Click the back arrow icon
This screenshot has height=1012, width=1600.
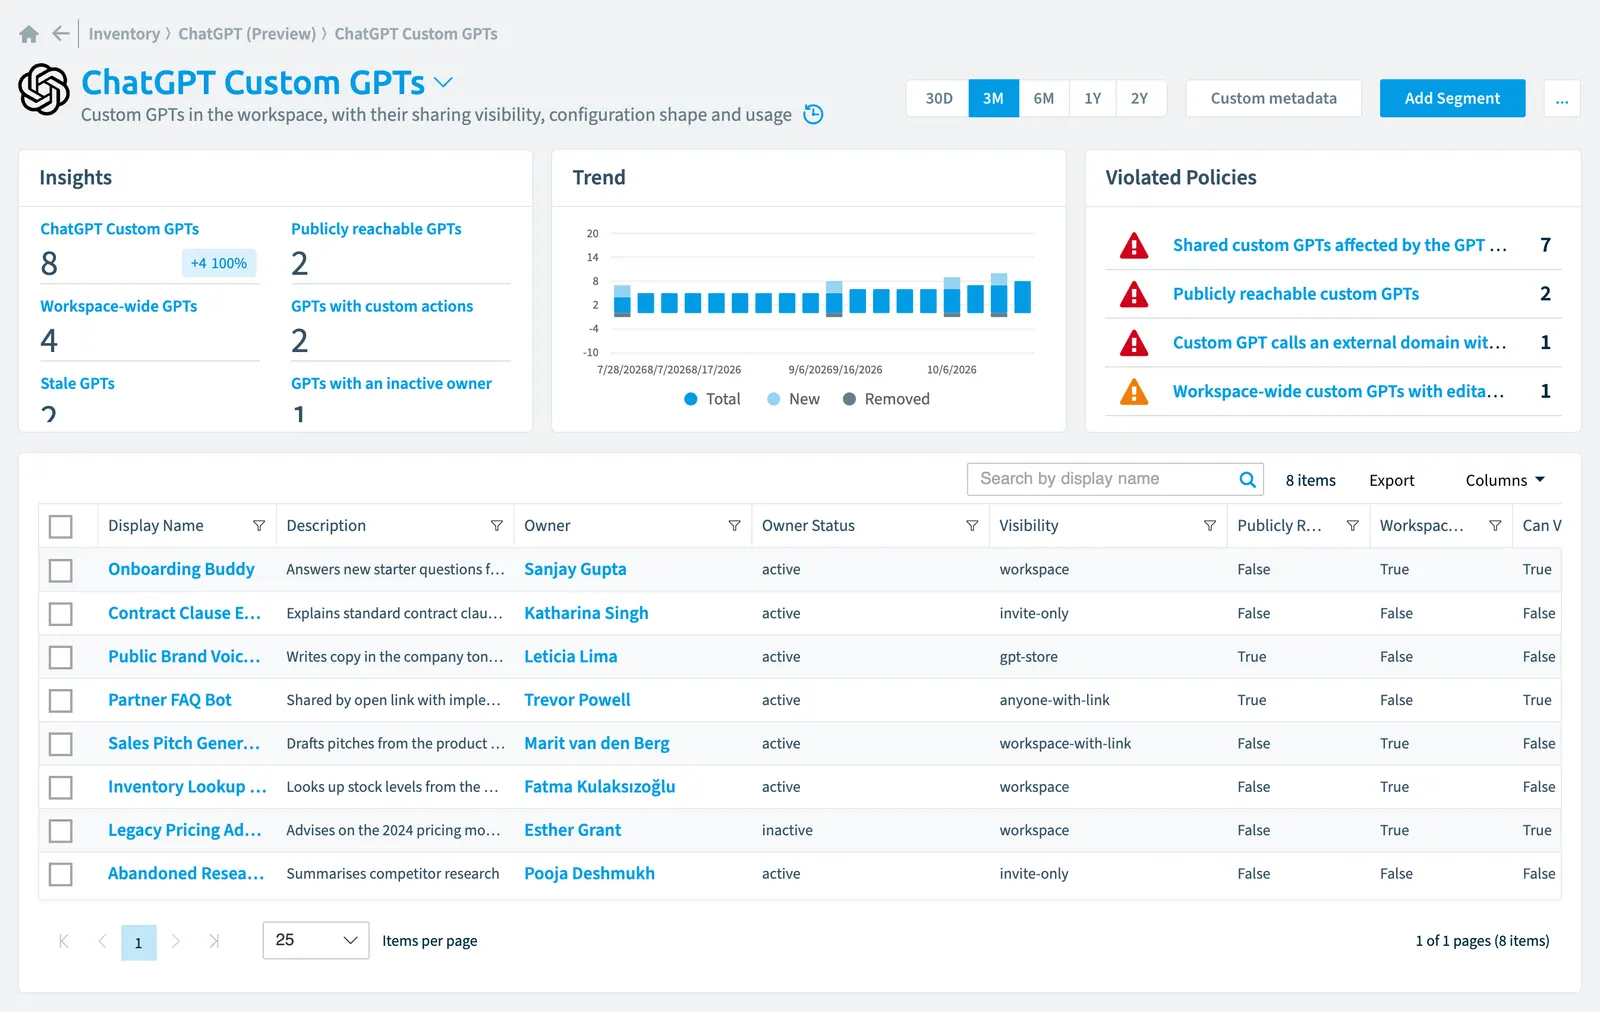coord(61,34)
